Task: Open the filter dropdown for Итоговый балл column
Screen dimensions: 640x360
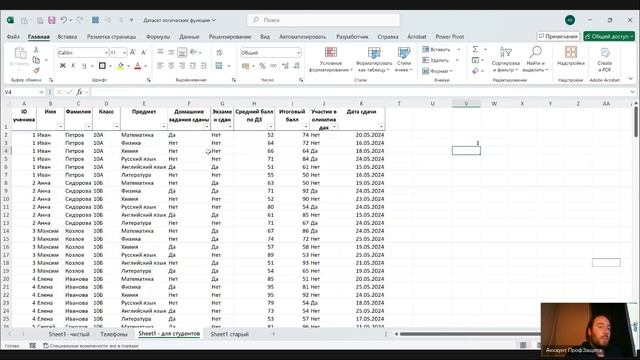Action: [306, 127]
